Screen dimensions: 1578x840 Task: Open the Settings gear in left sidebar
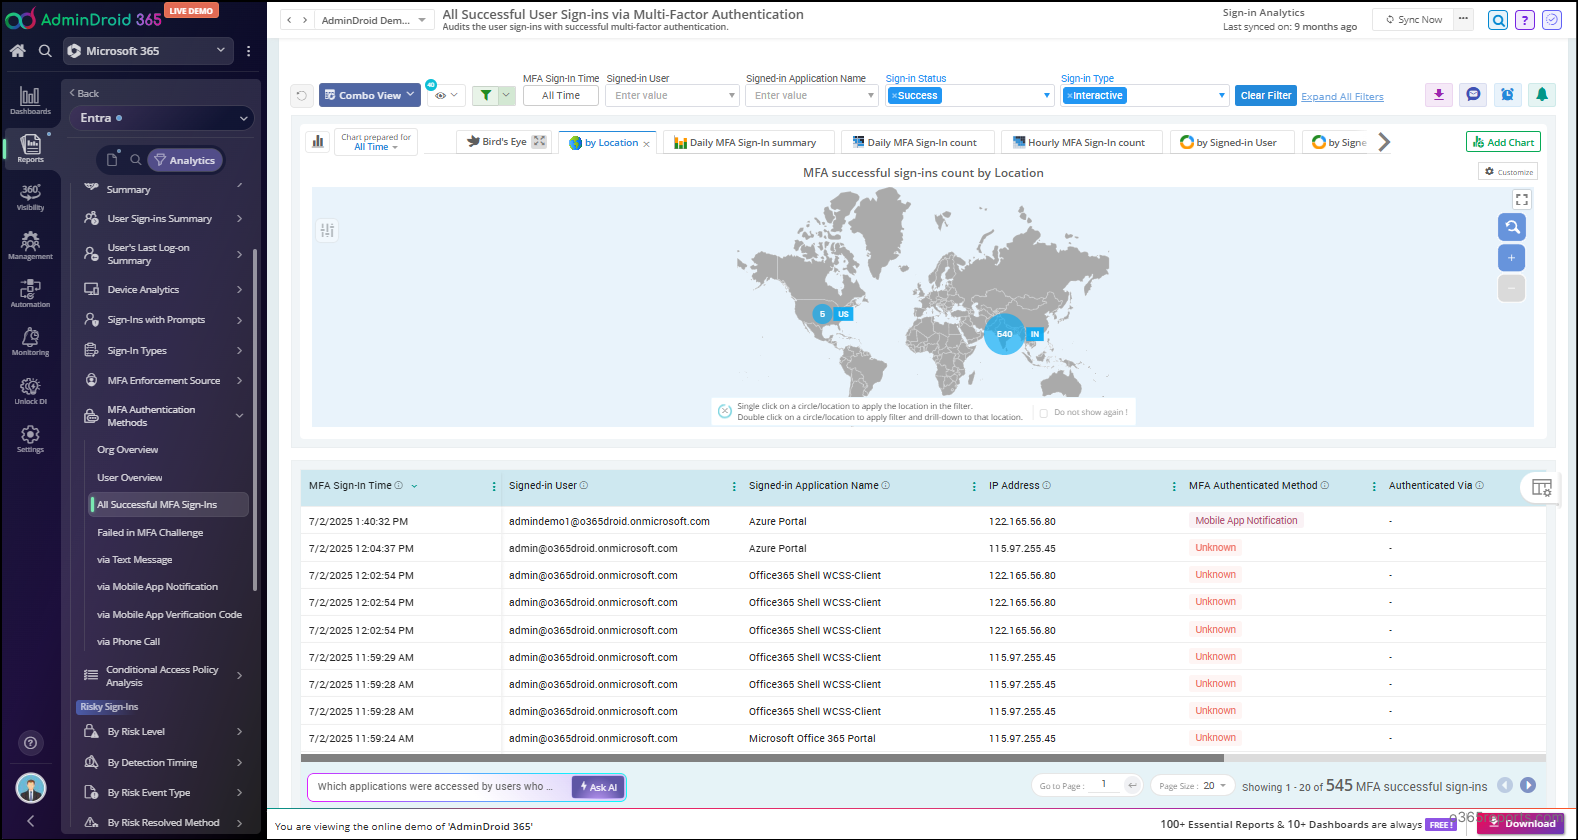[x=30, y=438]
